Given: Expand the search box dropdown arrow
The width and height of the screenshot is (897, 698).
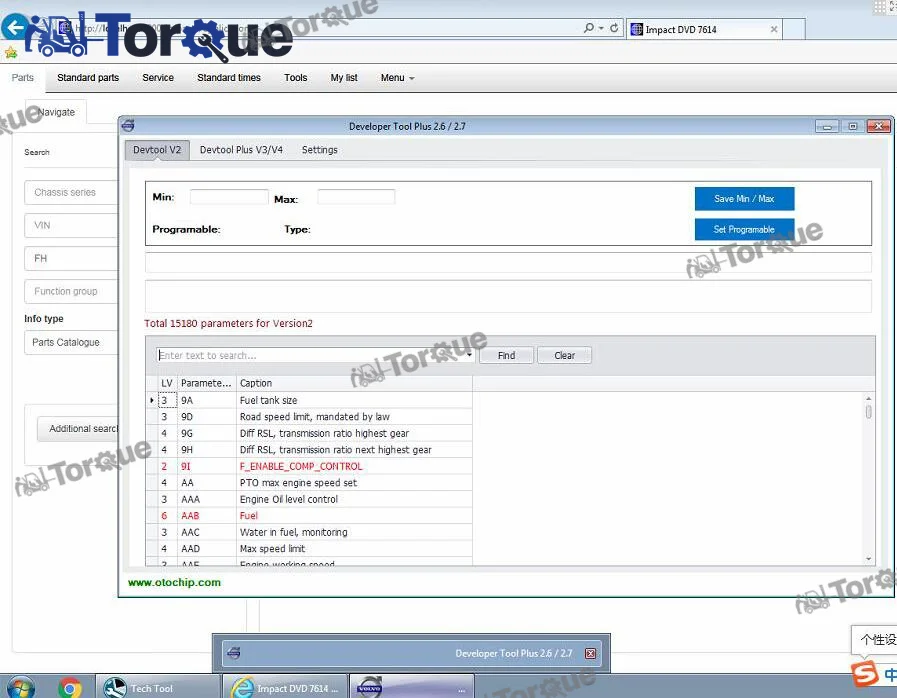Looking at the screenshot, I should [x=469, y=355].
